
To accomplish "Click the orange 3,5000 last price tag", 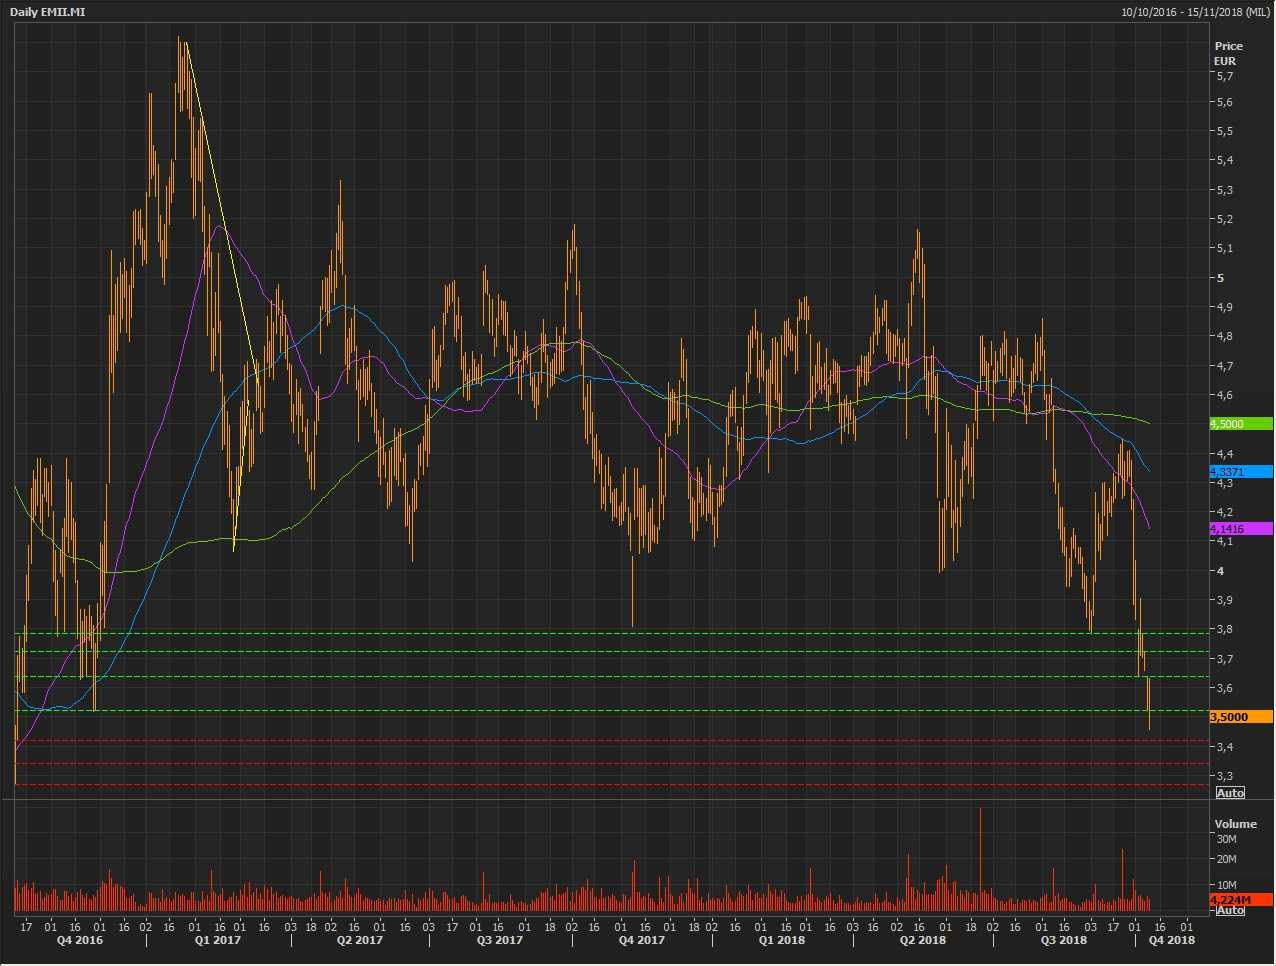I will click(x=1240, y=717).
